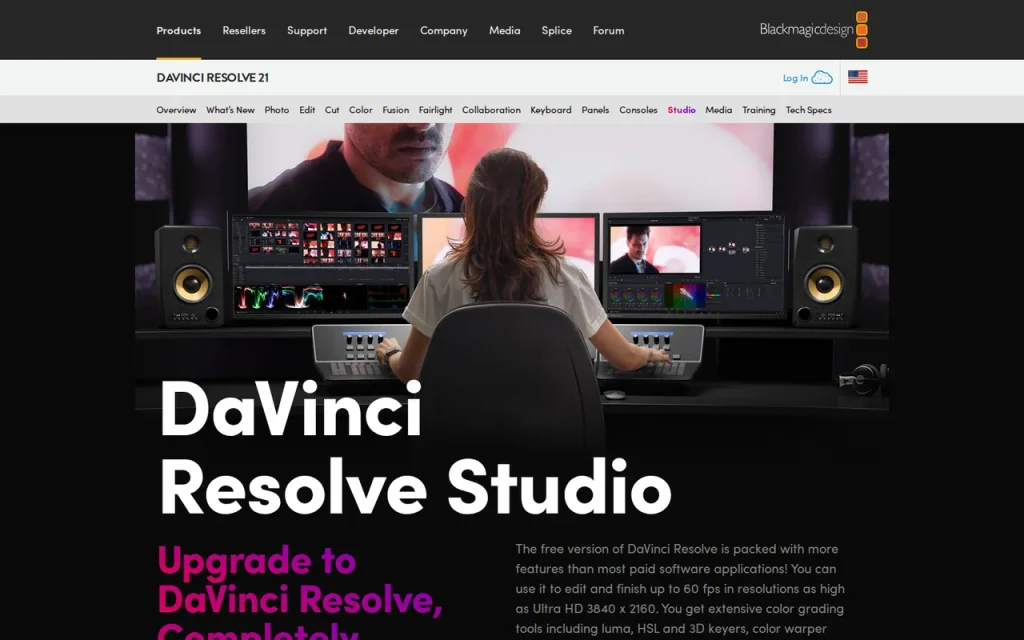Open the Support menu item

click(307, 31)
